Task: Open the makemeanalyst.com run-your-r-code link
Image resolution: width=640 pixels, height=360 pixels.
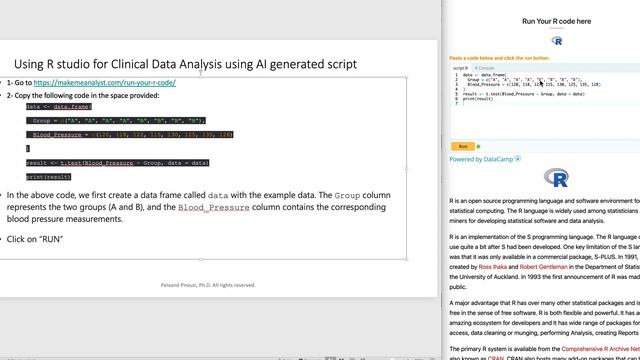Action: click(104, 82)
